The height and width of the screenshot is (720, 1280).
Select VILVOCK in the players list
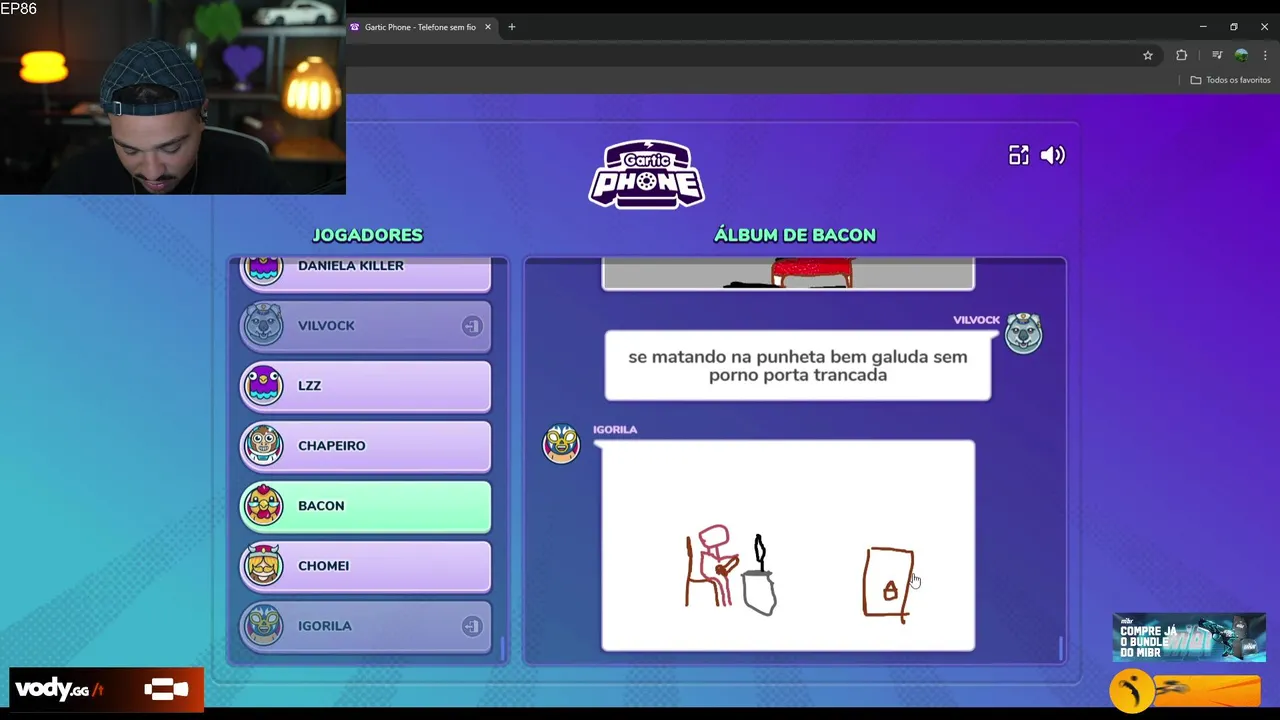click(365, 326)
